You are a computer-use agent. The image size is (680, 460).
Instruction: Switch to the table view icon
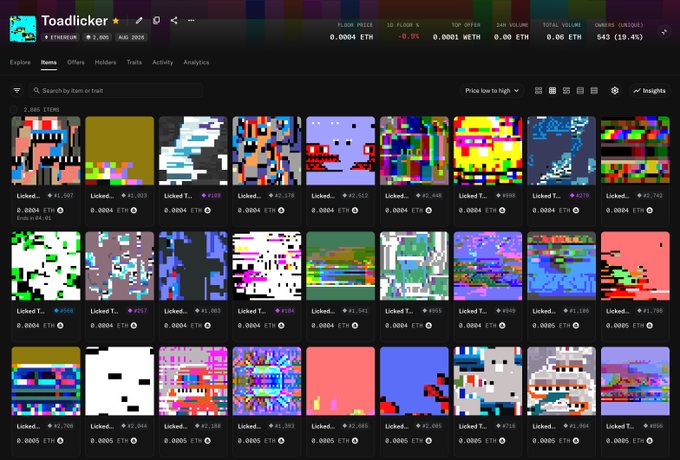coord(594,91)
